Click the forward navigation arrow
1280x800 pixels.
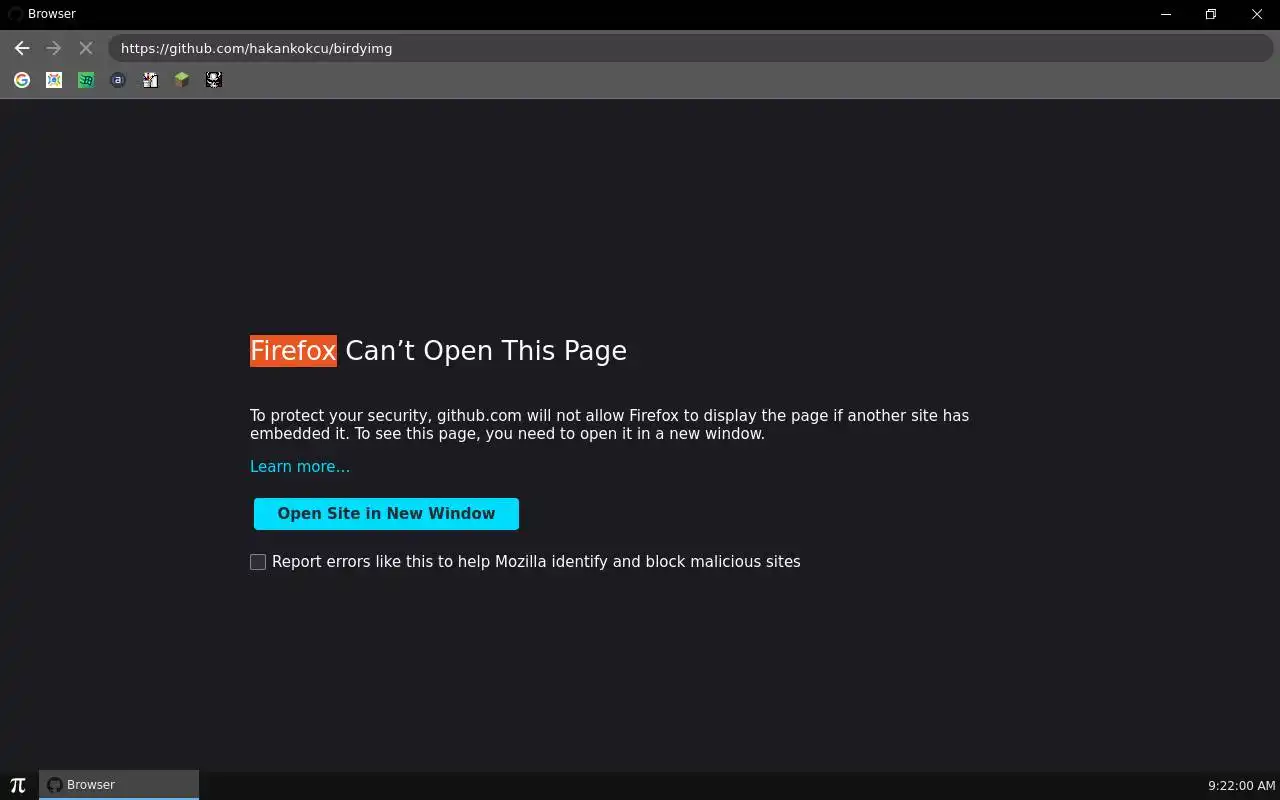coord(54,48)
